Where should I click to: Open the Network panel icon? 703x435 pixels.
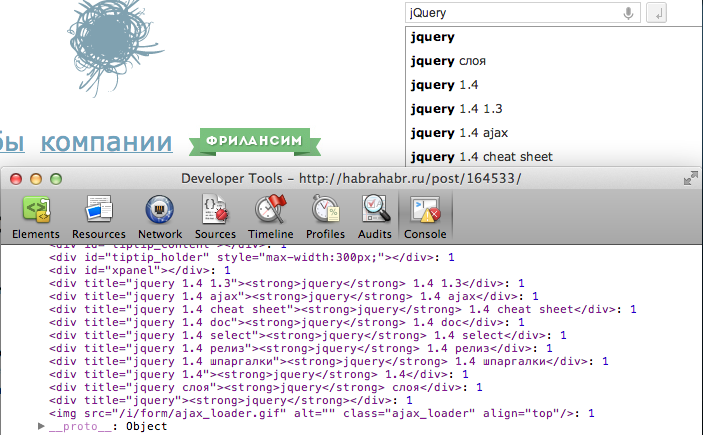pyautogui.click(x=160, y=209)
